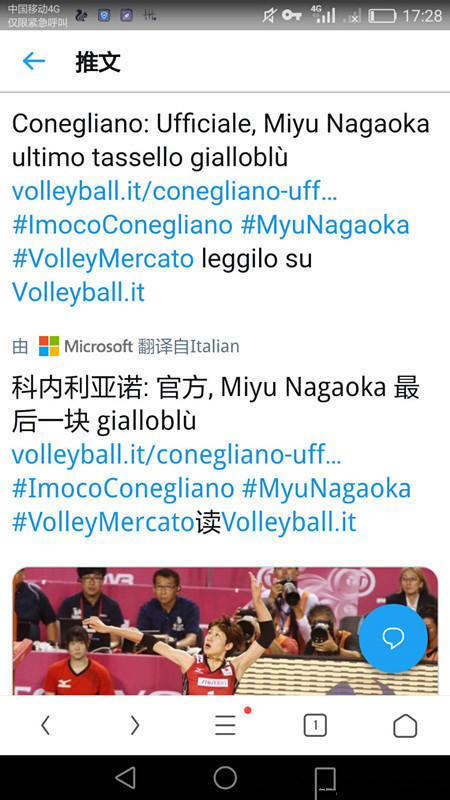This screenshot has height=800, width=450.
Task: Open #ImocoConegliano hashtag in the original tweet
Action: (122, 225)
